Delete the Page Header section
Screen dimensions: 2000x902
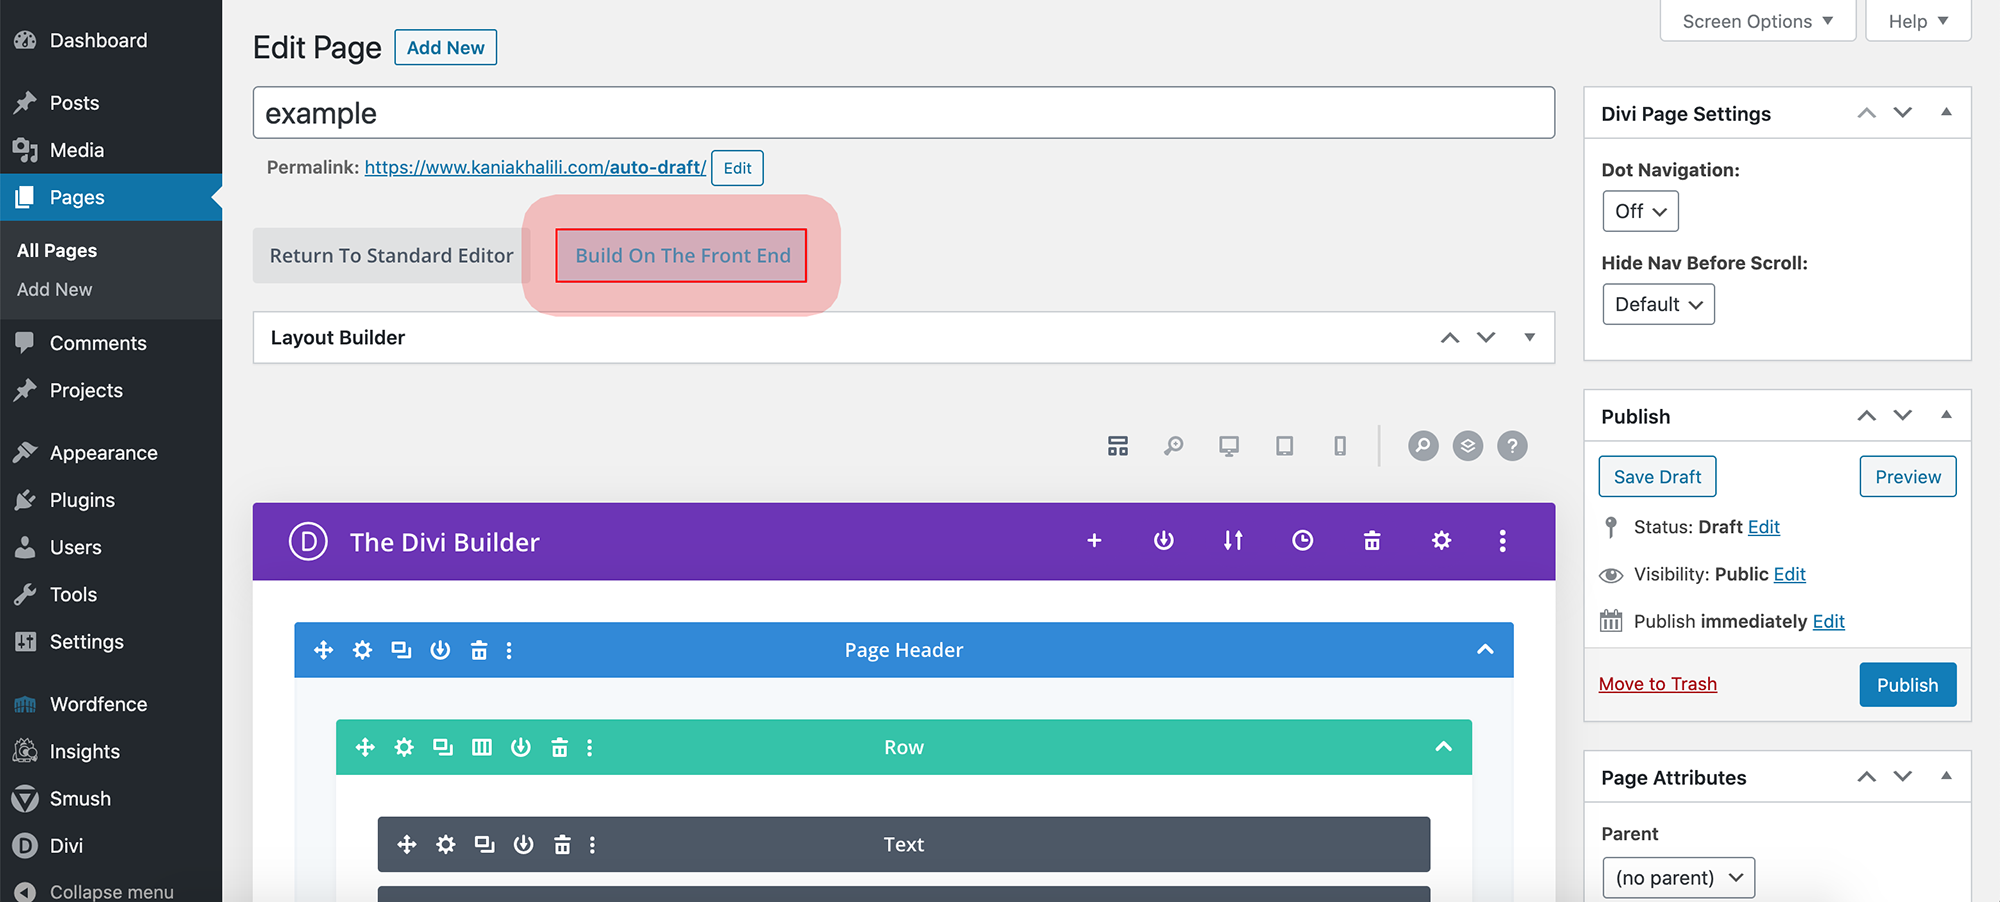tap(479, 650)
